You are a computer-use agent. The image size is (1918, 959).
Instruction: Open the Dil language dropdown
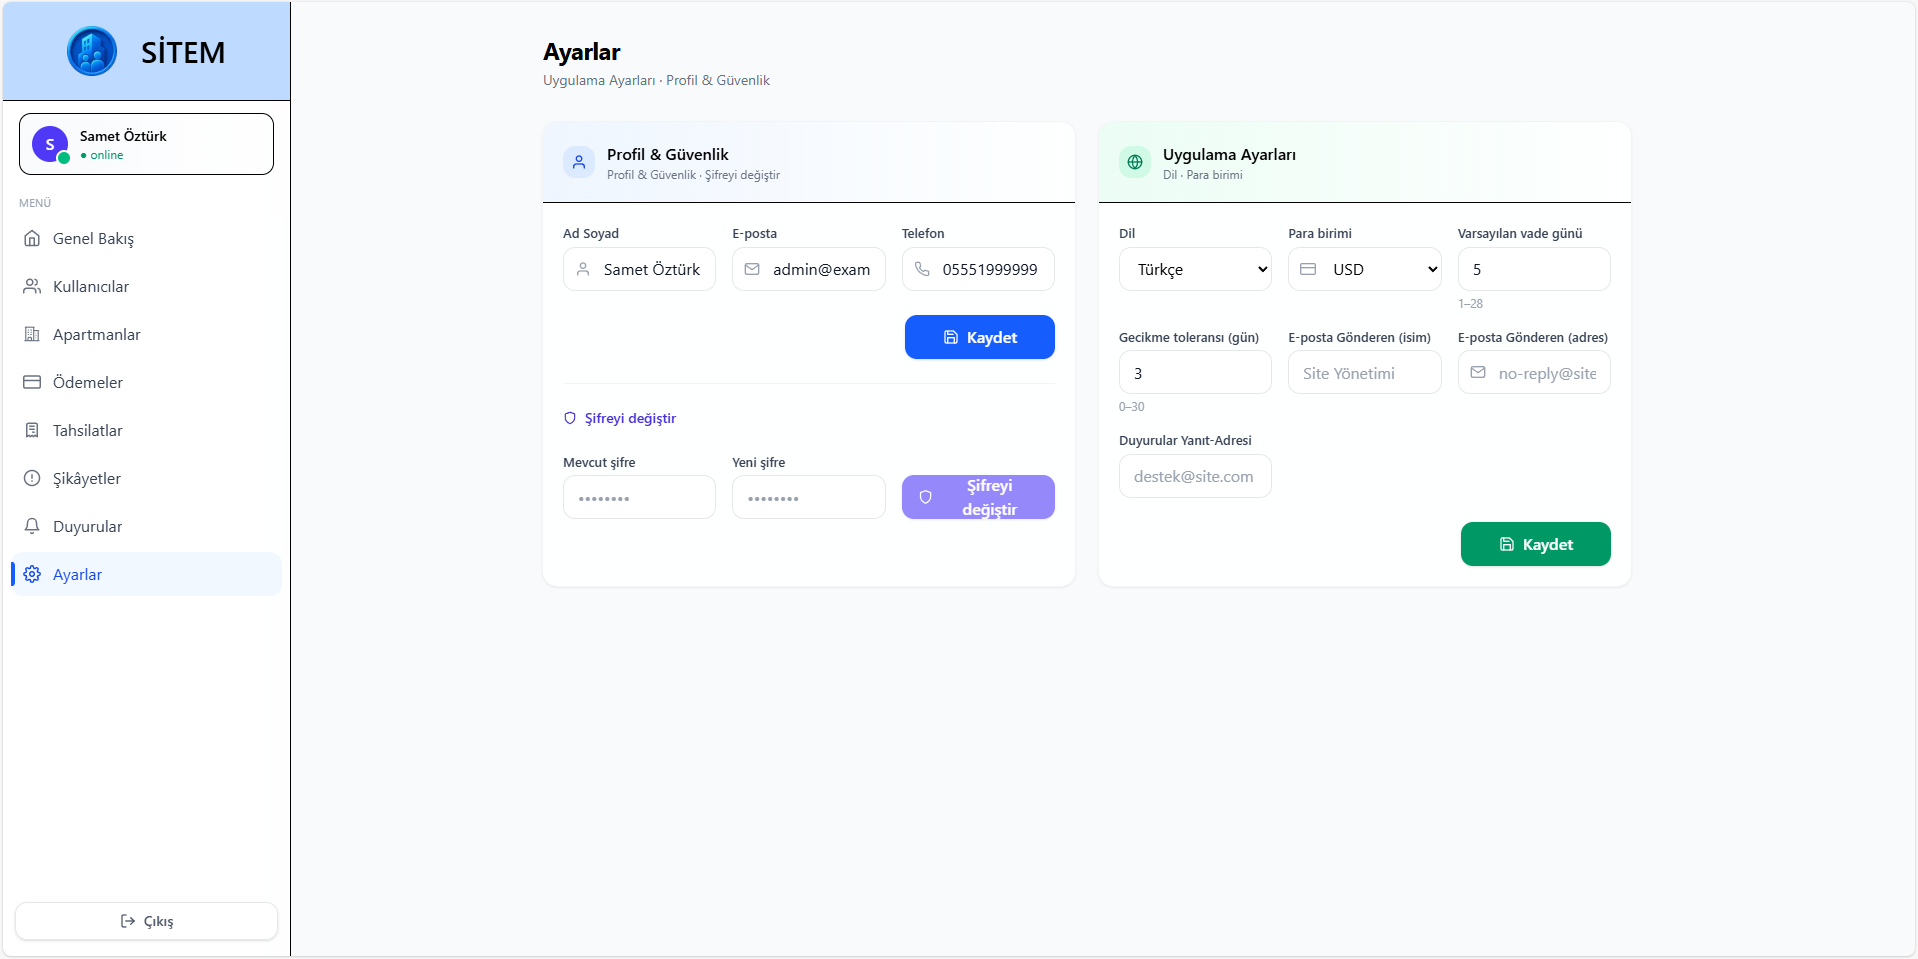(1195, 270)
